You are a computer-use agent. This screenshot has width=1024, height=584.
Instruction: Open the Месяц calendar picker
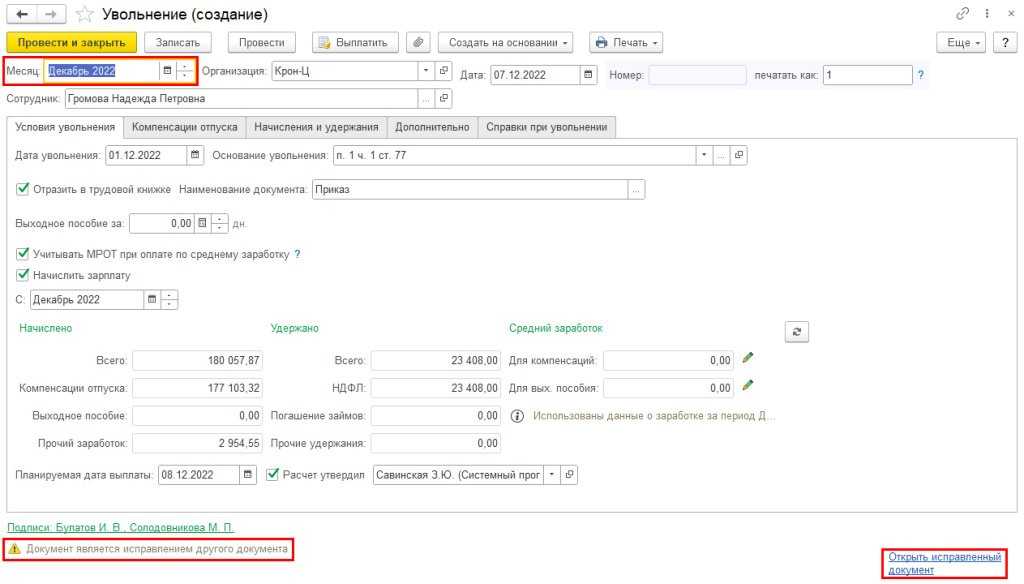(x=167, y=71)
